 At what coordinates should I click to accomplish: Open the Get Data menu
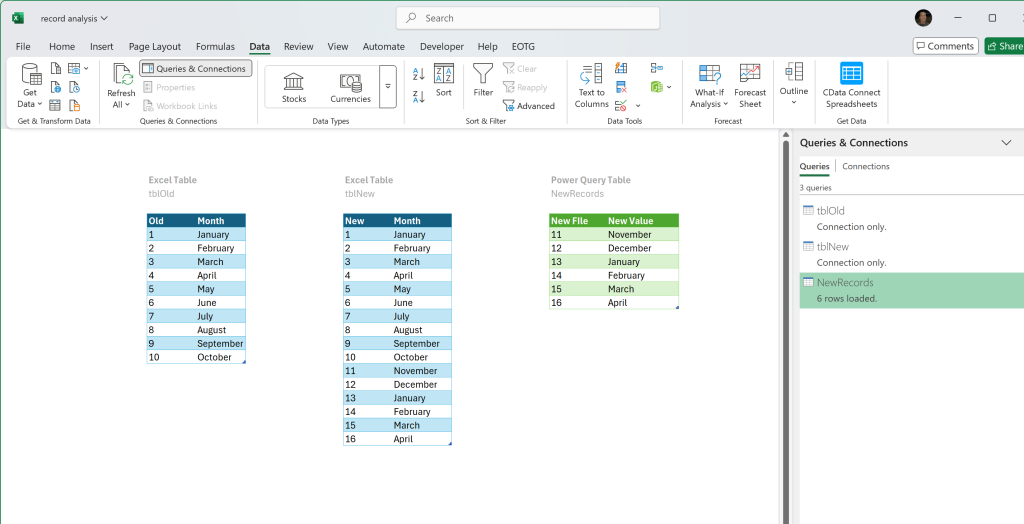30,86
